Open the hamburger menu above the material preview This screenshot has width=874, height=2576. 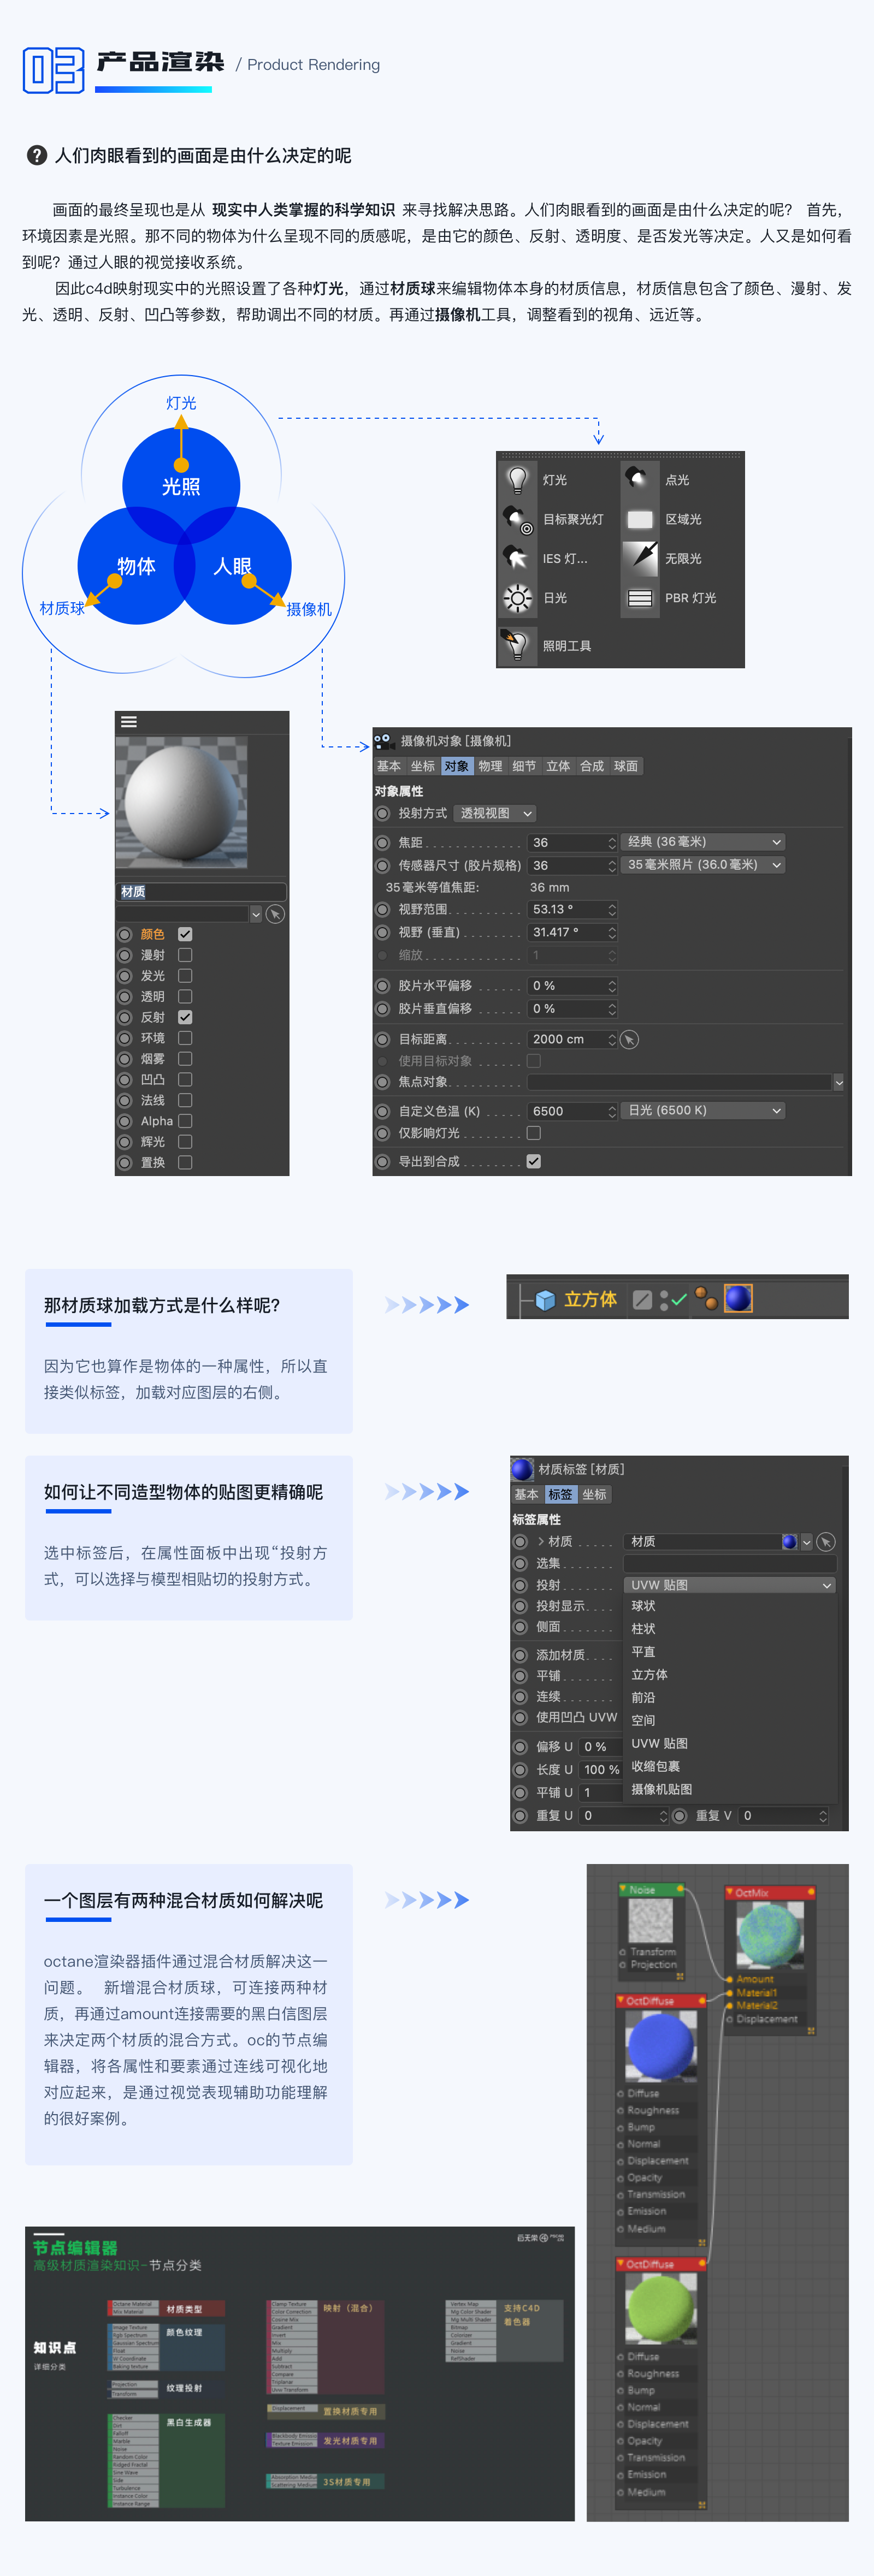[129, 721]
